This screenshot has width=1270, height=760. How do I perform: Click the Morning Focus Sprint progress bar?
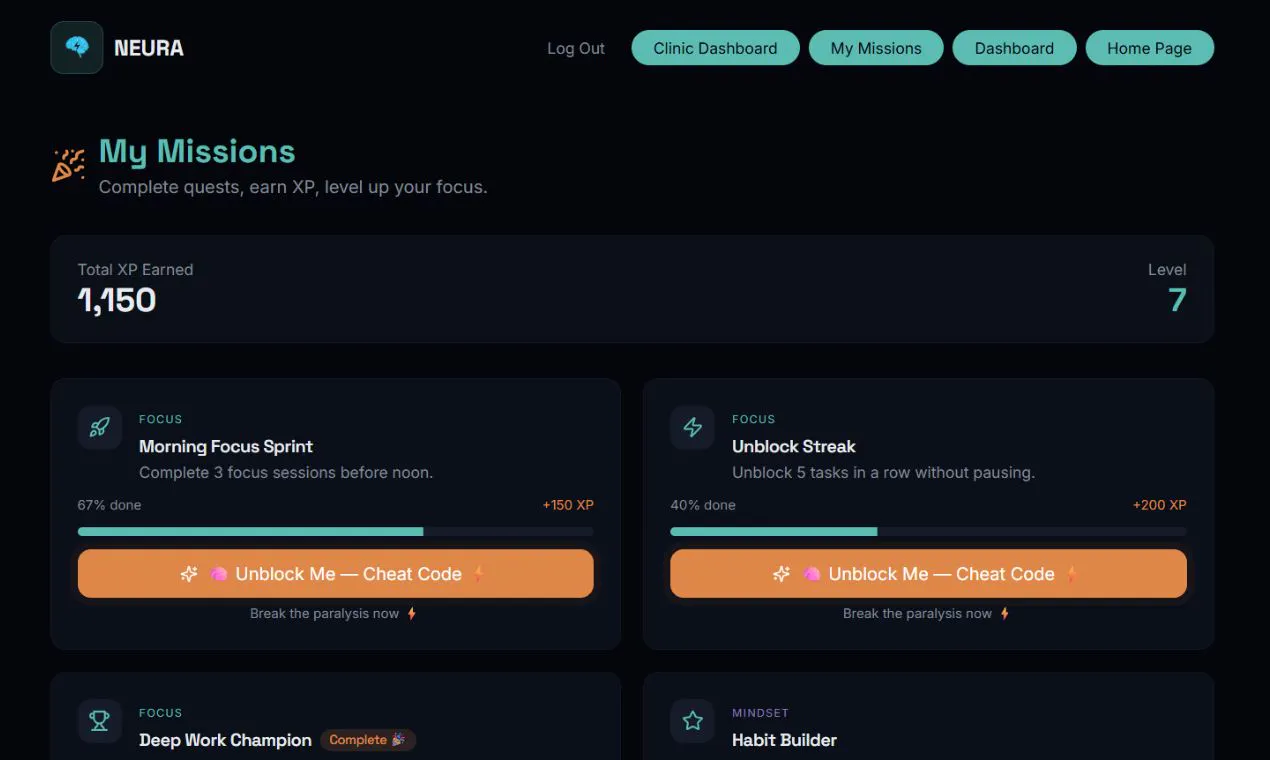point(335,532)
